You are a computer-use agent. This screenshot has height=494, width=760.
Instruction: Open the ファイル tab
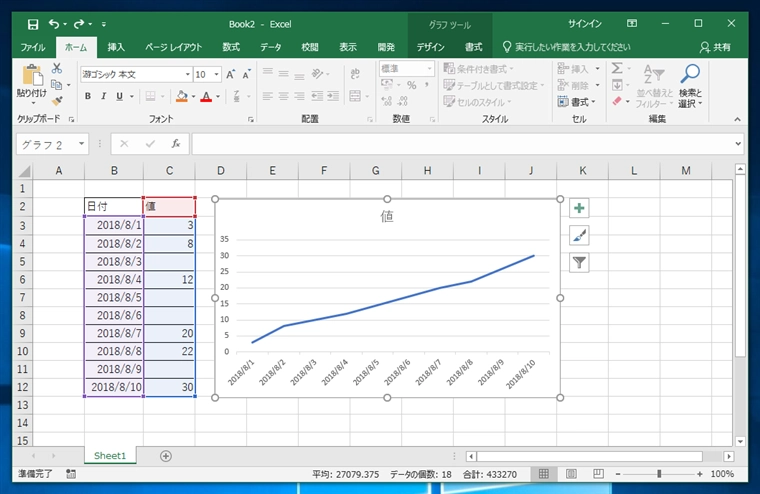point(33,47)
